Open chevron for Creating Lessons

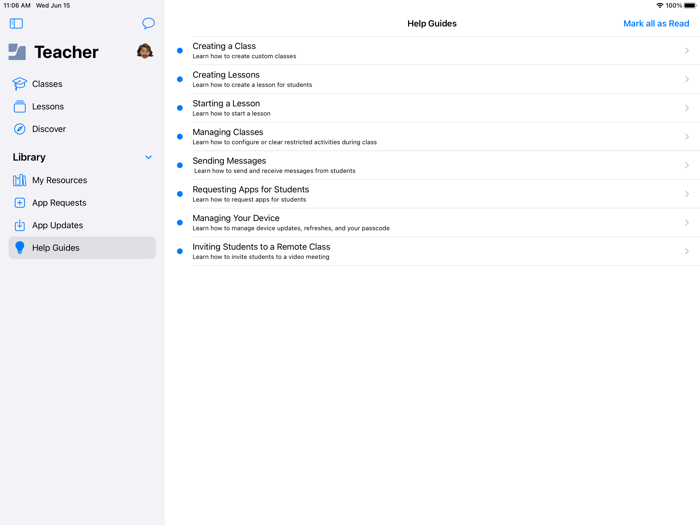click(687, 79)
